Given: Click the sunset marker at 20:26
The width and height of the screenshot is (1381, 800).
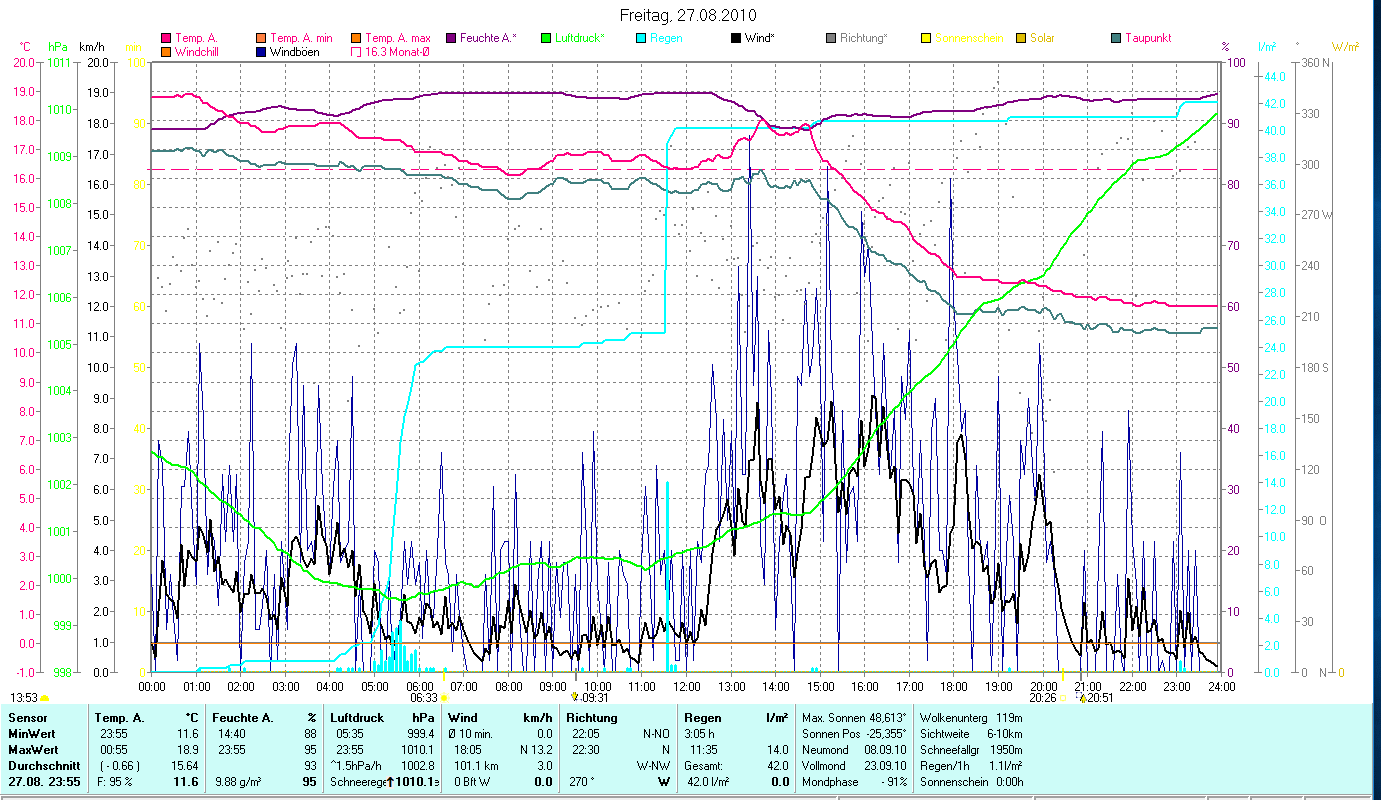Looking at the screenshot, I should 1062,698.
